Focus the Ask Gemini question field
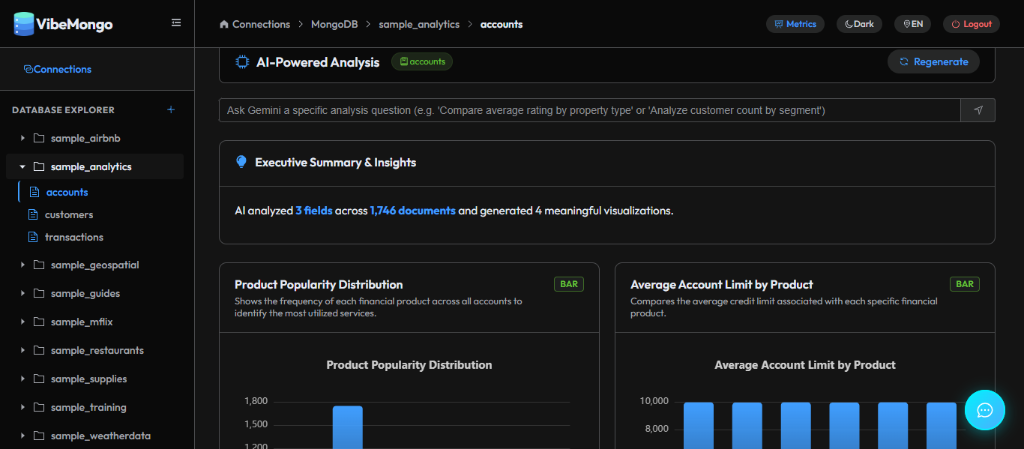This screenshot has height=449, width=1024. [589, 110]
